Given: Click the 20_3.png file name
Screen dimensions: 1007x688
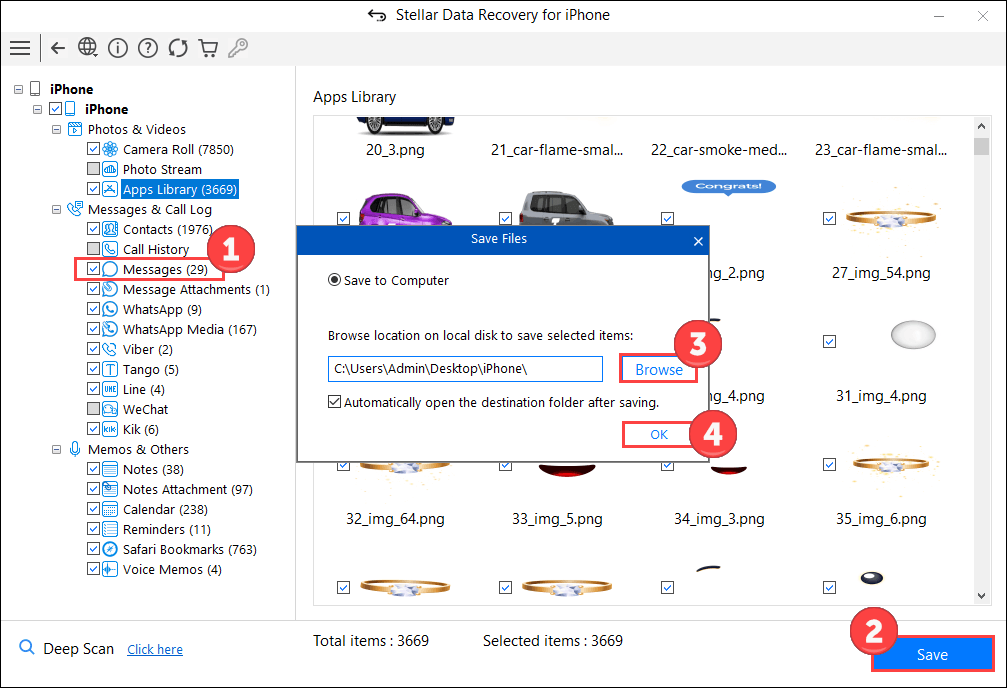Looking at the screenshot, I should tap(395, 150).
